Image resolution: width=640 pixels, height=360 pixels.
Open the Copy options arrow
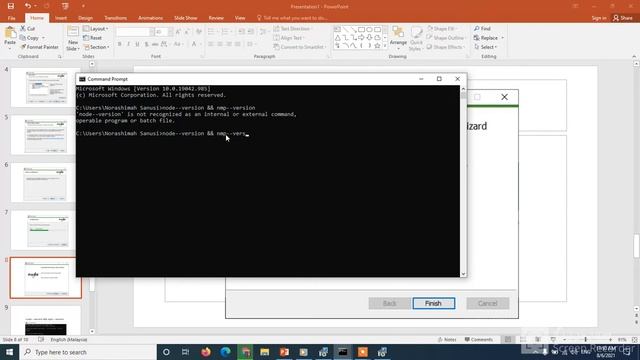coord(43,38)
